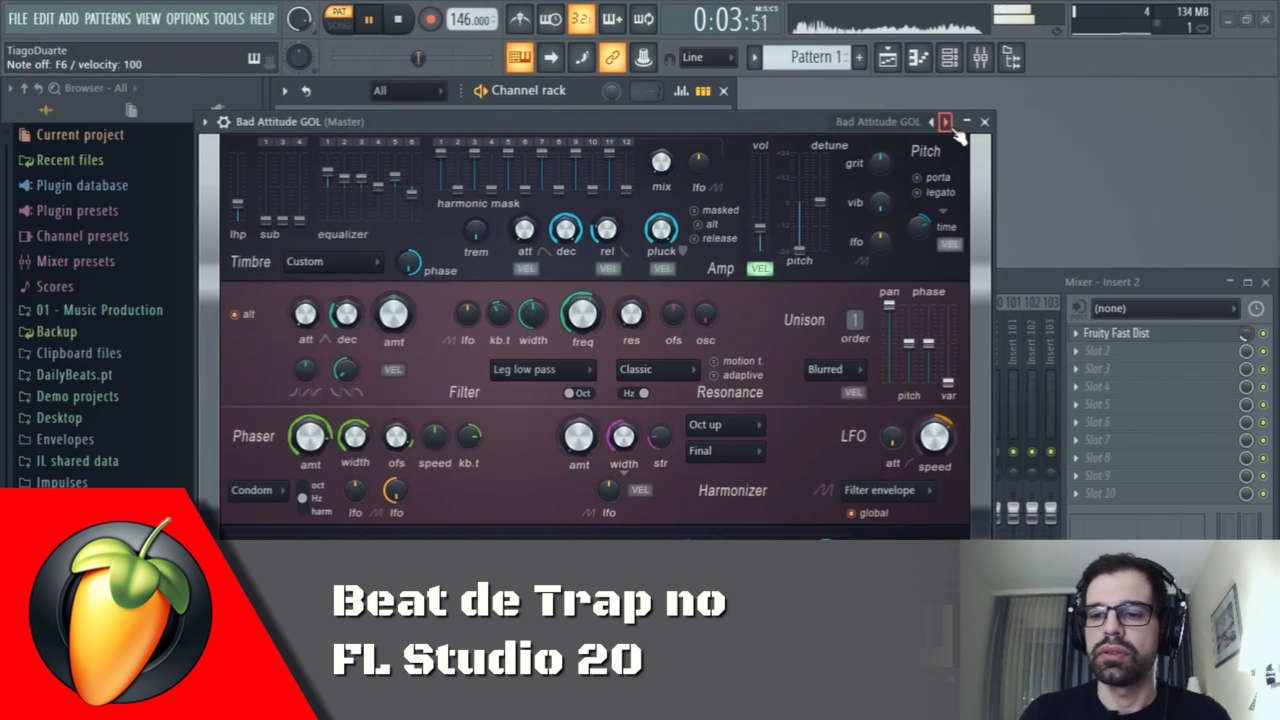Toggle the metronome icon
Screen dimensions: 1280x720
(x=519, y=19)
